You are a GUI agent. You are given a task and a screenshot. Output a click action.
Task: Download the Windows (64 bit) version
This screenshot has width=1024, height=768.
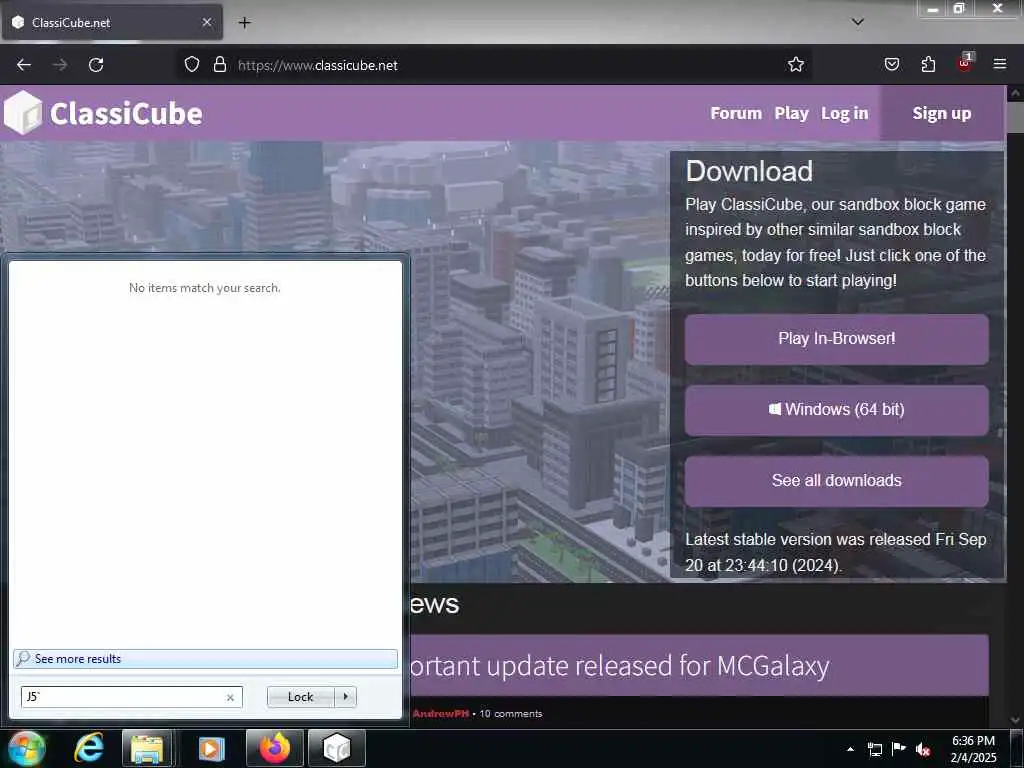(x=837, y=410)
